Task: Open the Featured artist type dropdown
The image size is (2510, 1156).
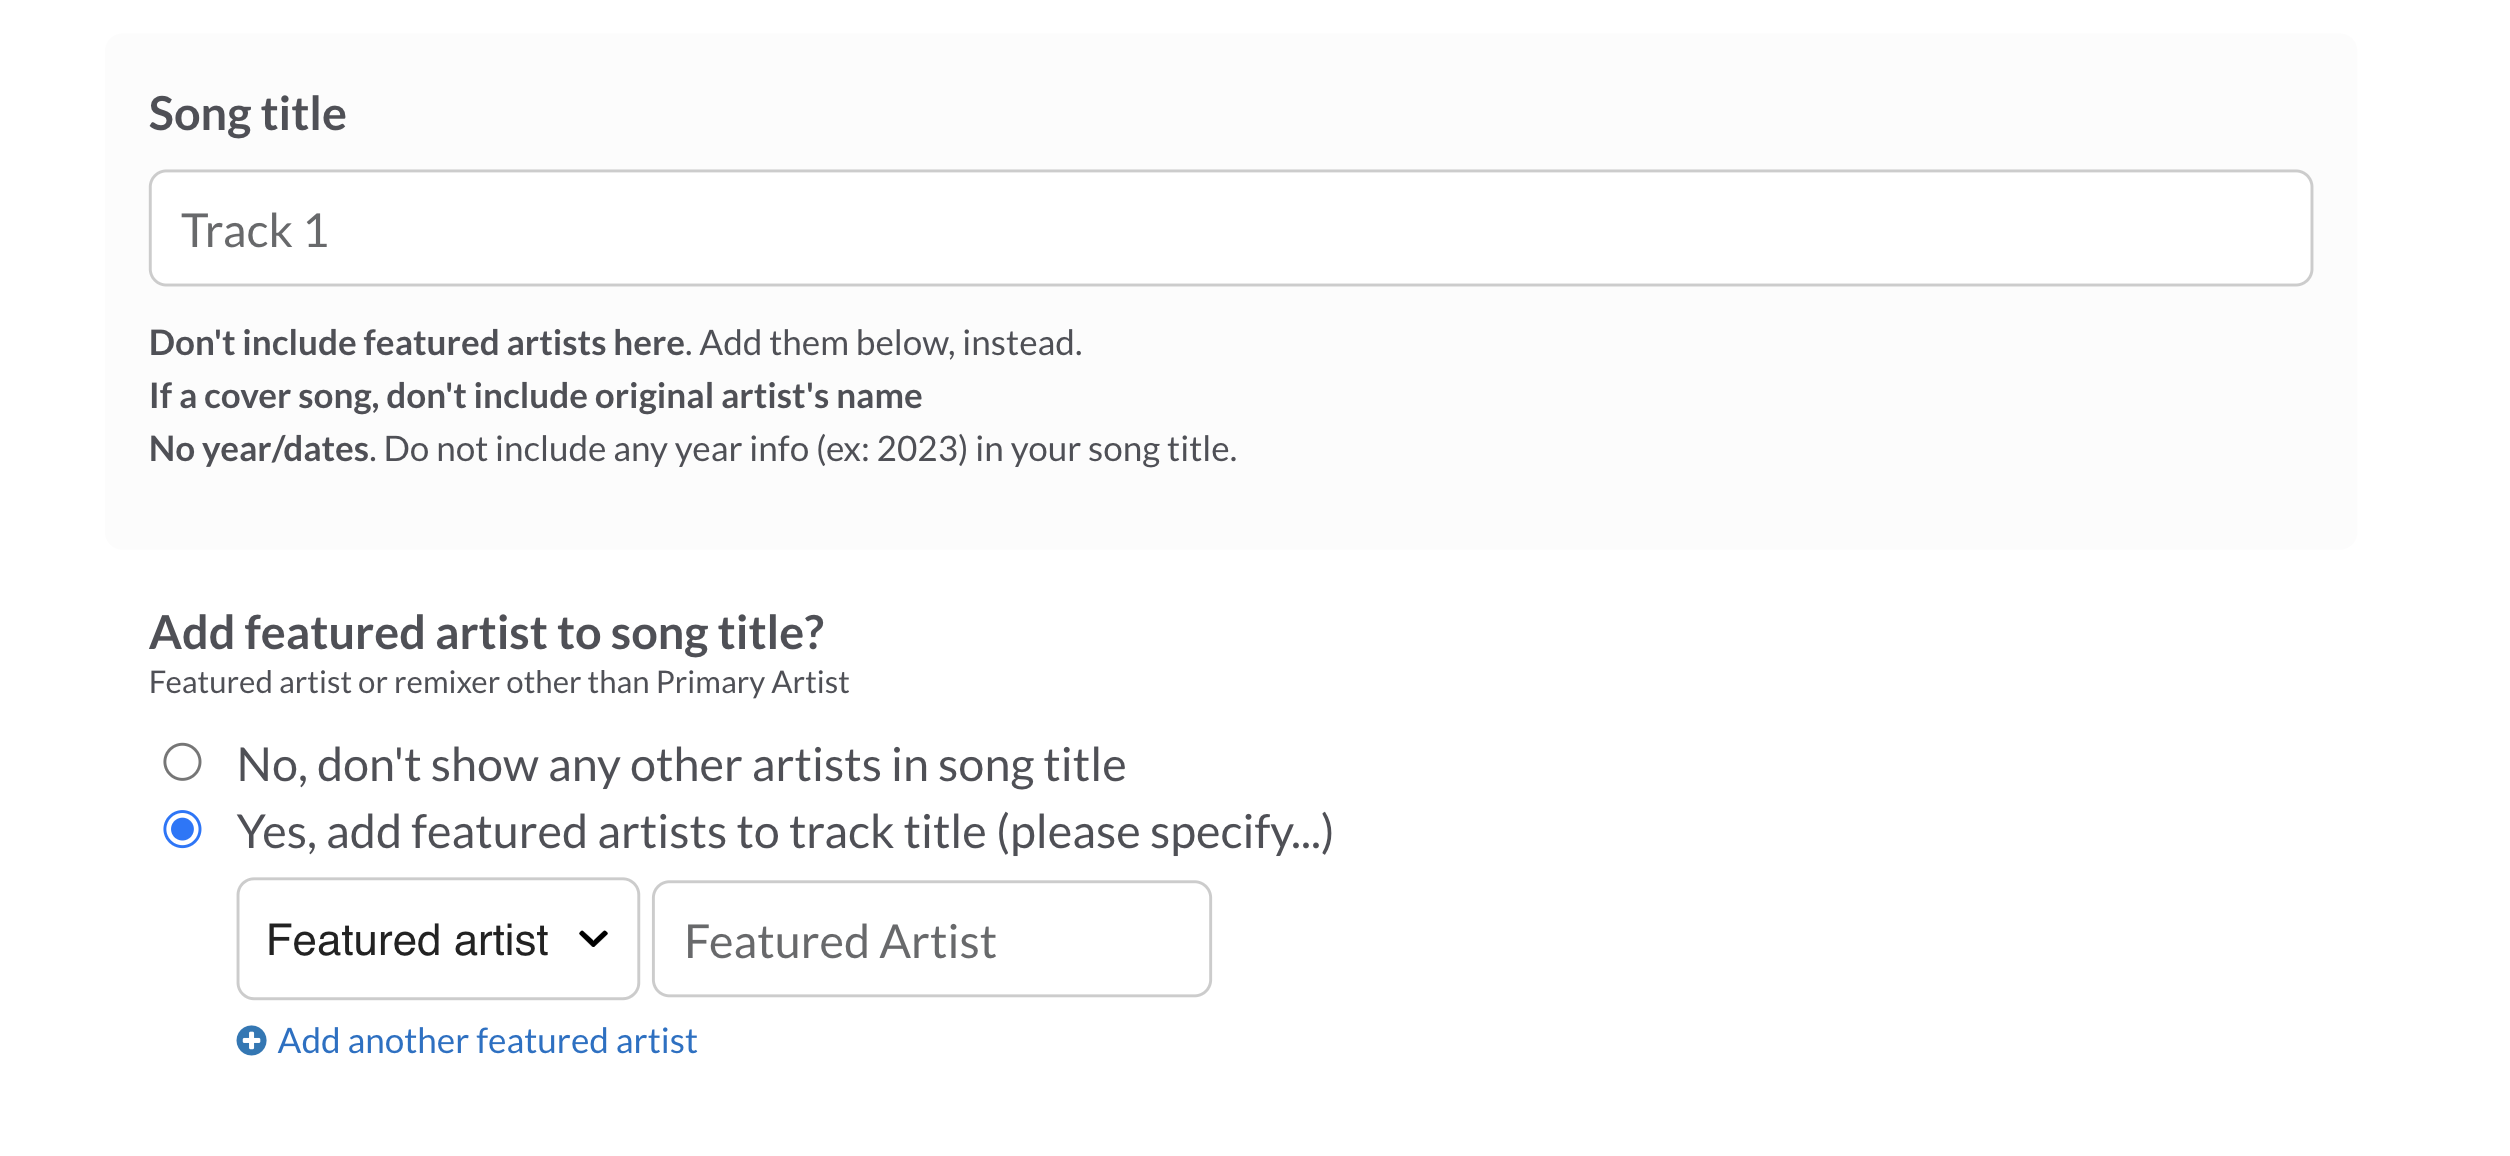Action: [437, 939]
